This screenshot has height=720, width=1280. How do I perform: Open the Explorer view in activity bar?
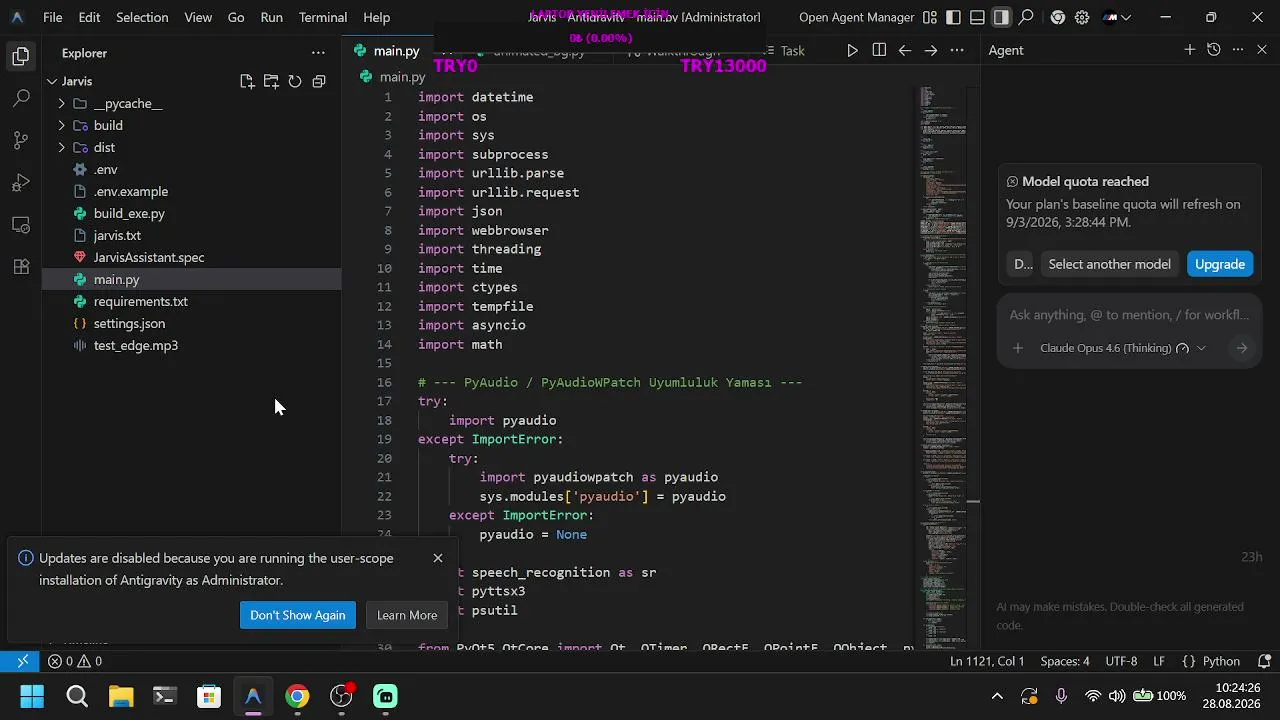tap(21, 57)
